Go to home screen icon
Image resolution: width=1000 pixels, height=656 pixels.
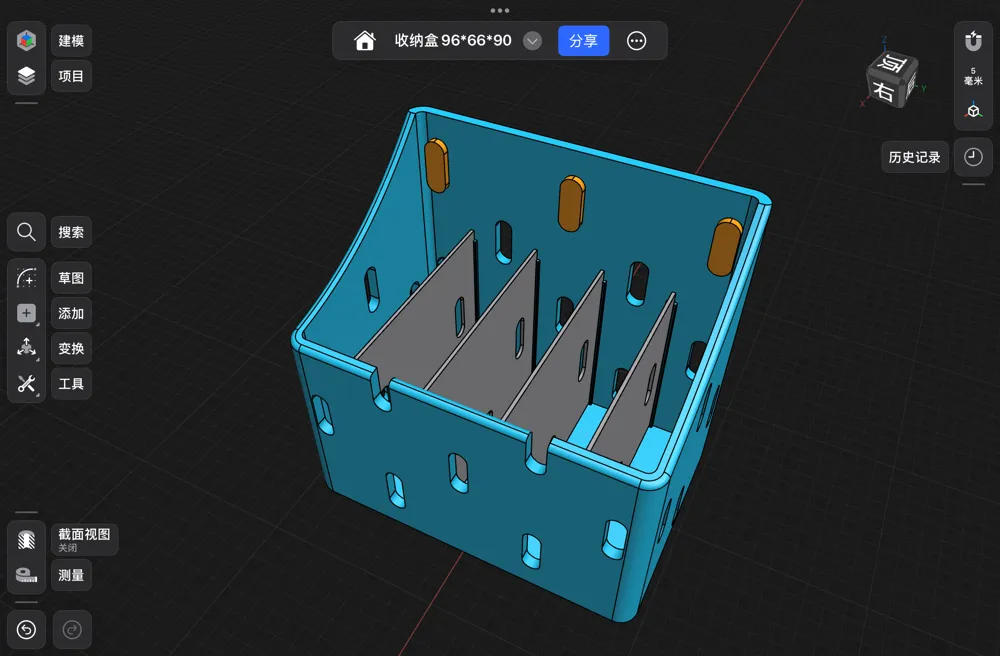click(x=365, y=41)
